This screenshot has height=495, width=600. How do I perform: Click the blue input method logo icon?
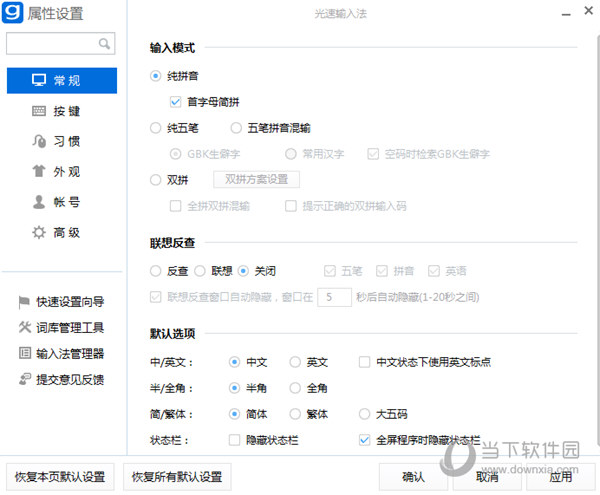12,13
